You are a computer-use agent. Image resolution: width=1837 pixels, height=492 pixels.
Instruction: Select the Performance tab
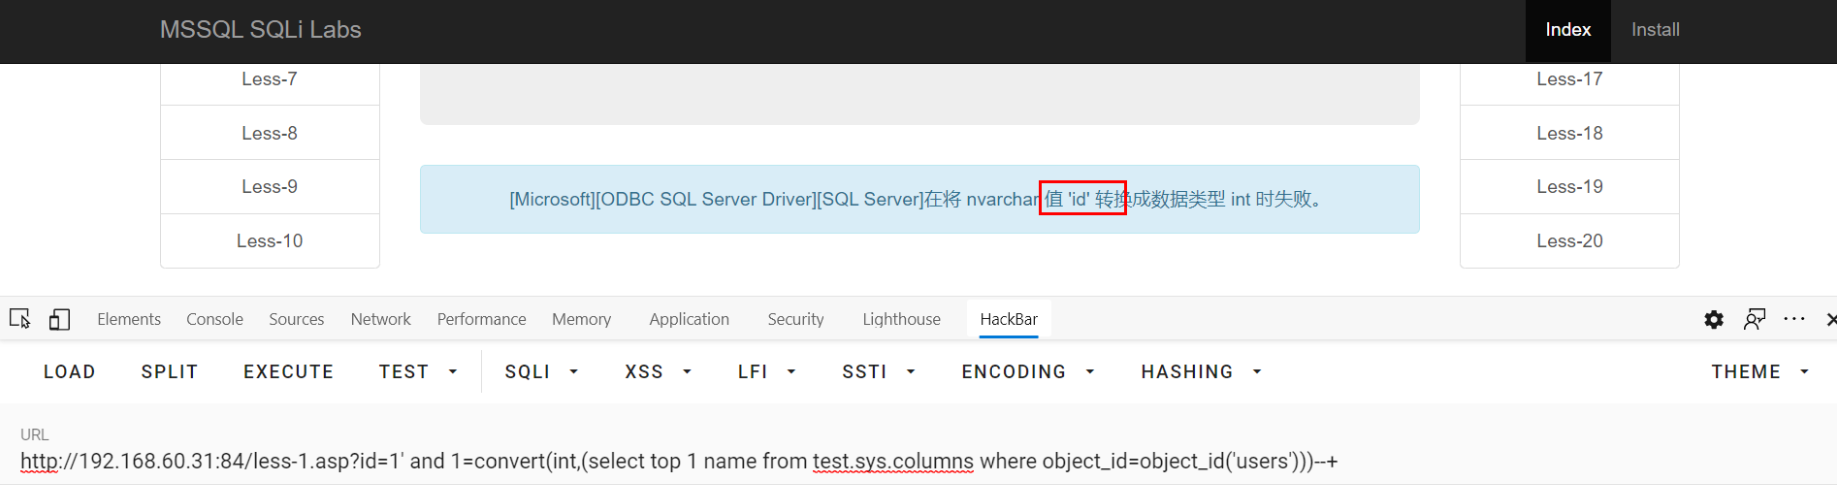point(481,319)
